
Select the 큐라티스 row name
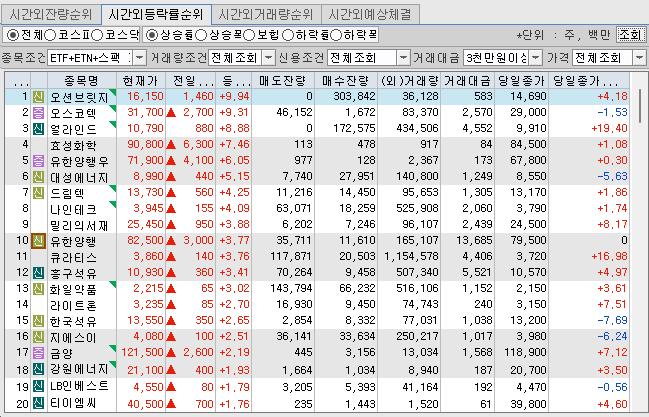73,257
